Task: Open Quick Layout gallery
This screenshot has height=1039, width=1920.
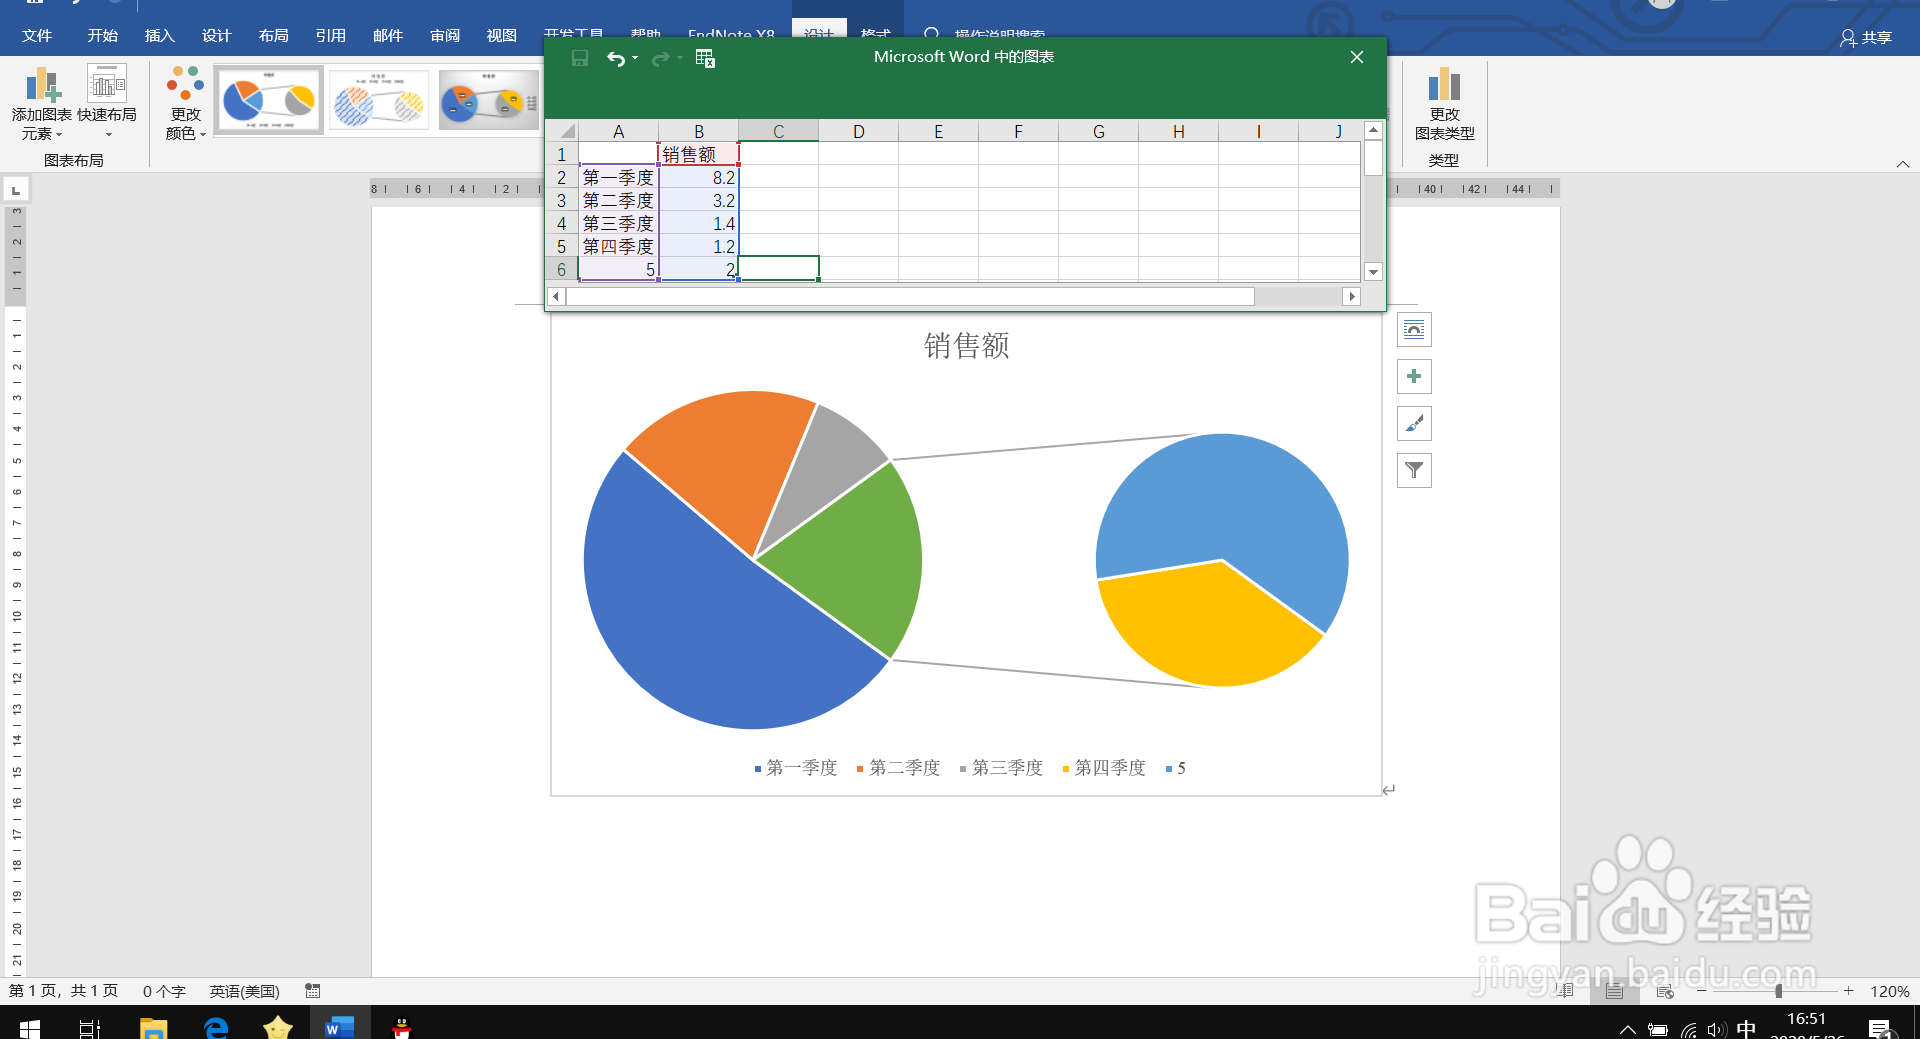Action: pyautogui.click(x=107, y=104)
